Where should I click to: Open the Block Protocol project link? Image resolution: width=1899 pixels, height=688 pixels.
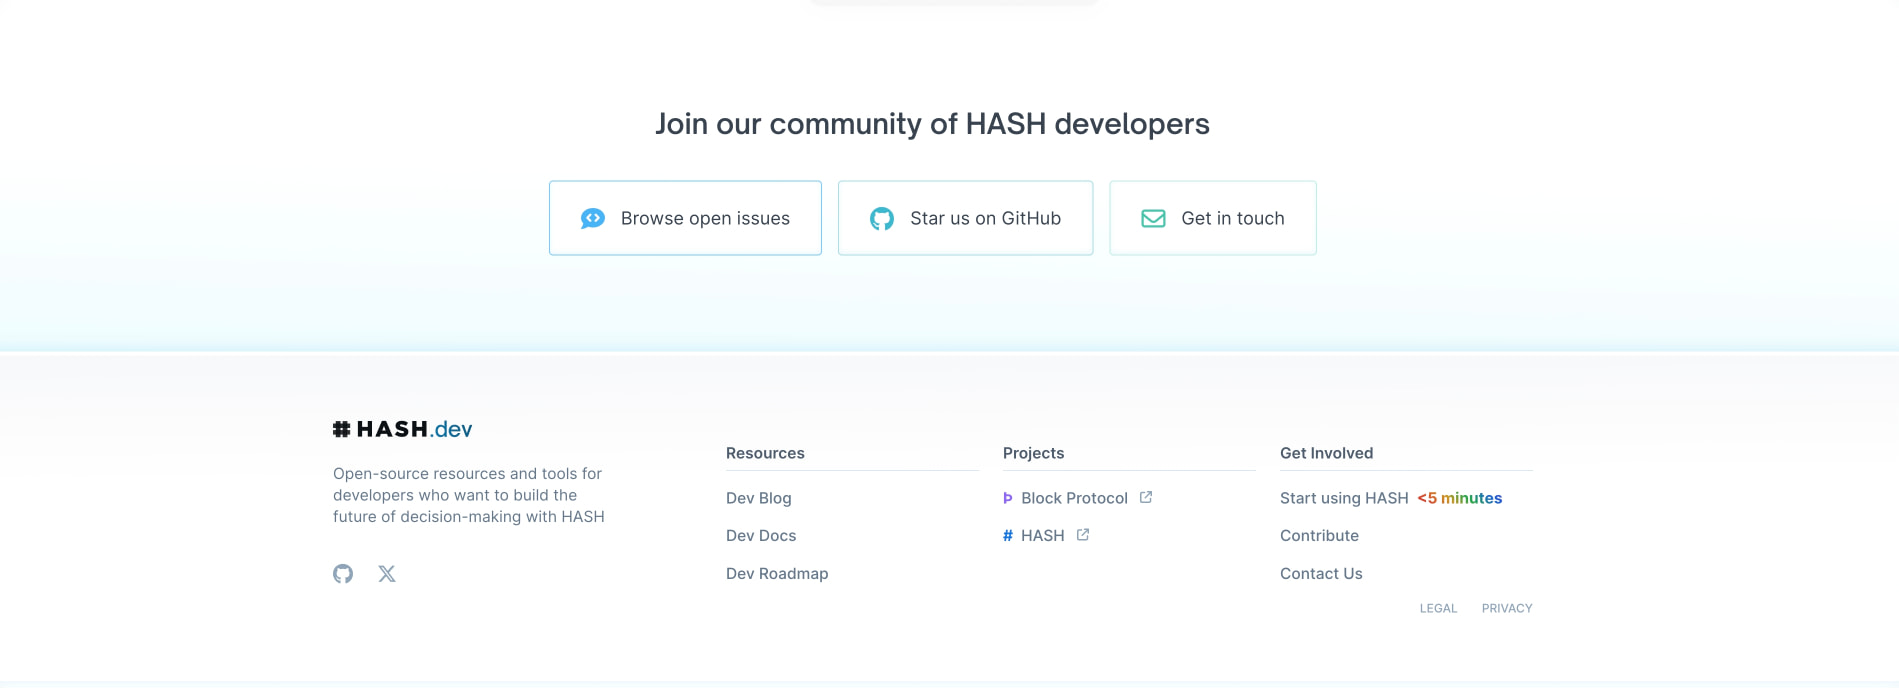coord(1074,498)
